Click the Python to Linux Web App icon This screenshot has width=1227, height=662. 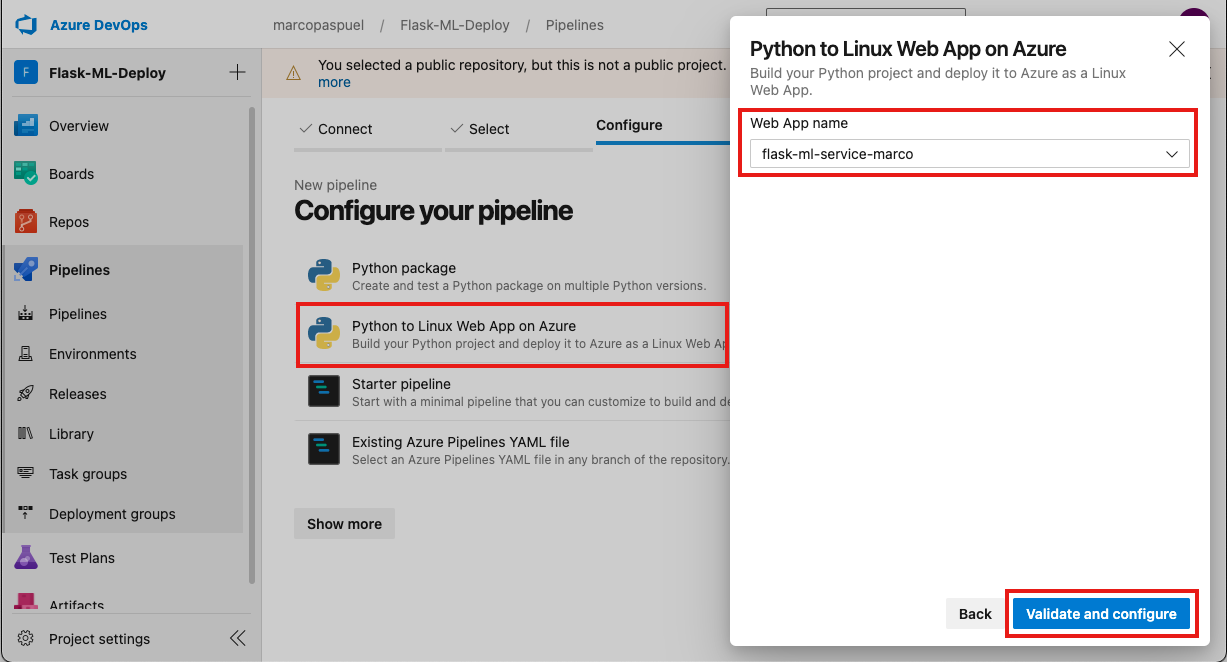323,333
